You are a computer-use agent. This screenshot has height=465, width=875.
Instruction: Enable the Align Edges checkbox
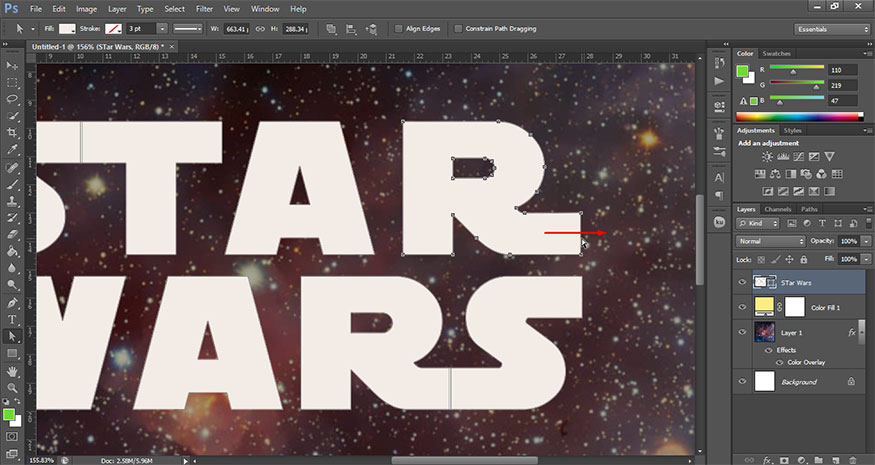(x=398, y=29)
